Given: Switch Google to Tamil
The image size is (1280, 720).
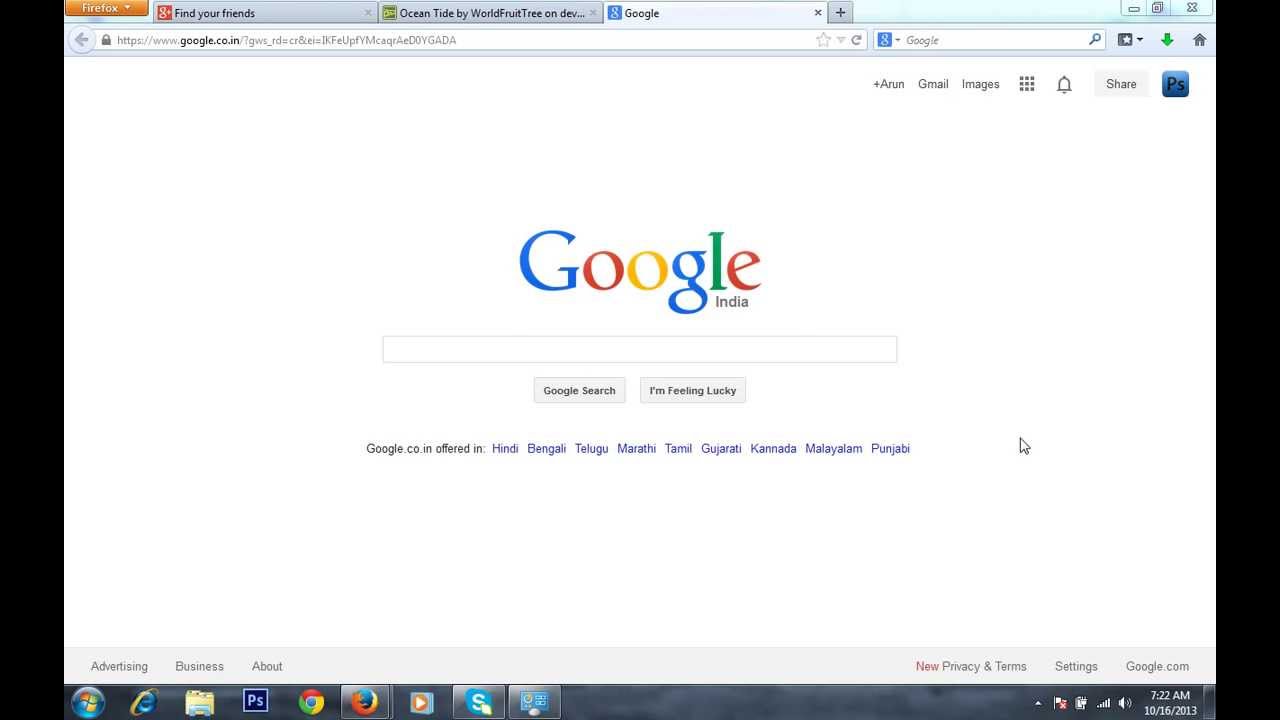Looking at the screenshot, I should (678, 449).
